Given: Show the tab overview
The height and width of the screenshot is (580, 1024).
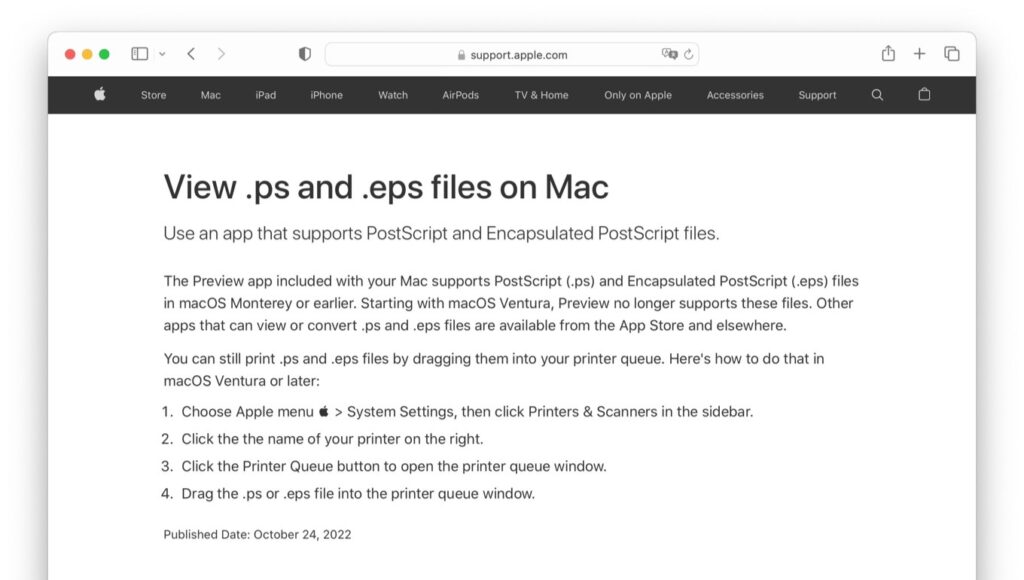Looking at the screenshot, I should [x=948, y=53].
